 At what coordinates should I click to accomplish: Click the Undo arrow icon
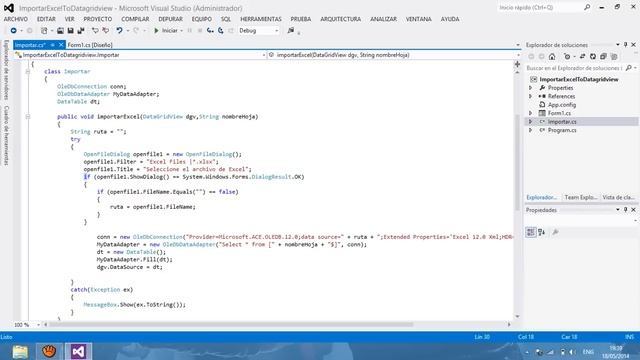[x=119, y=31]
